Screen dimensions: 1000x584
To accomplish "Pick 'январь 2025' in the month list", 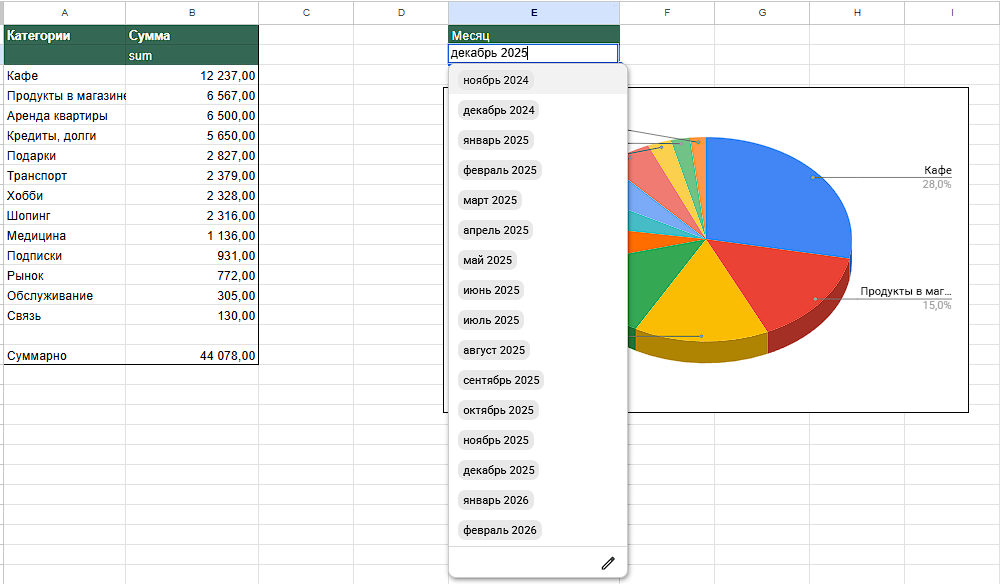I will pos(496,140).
